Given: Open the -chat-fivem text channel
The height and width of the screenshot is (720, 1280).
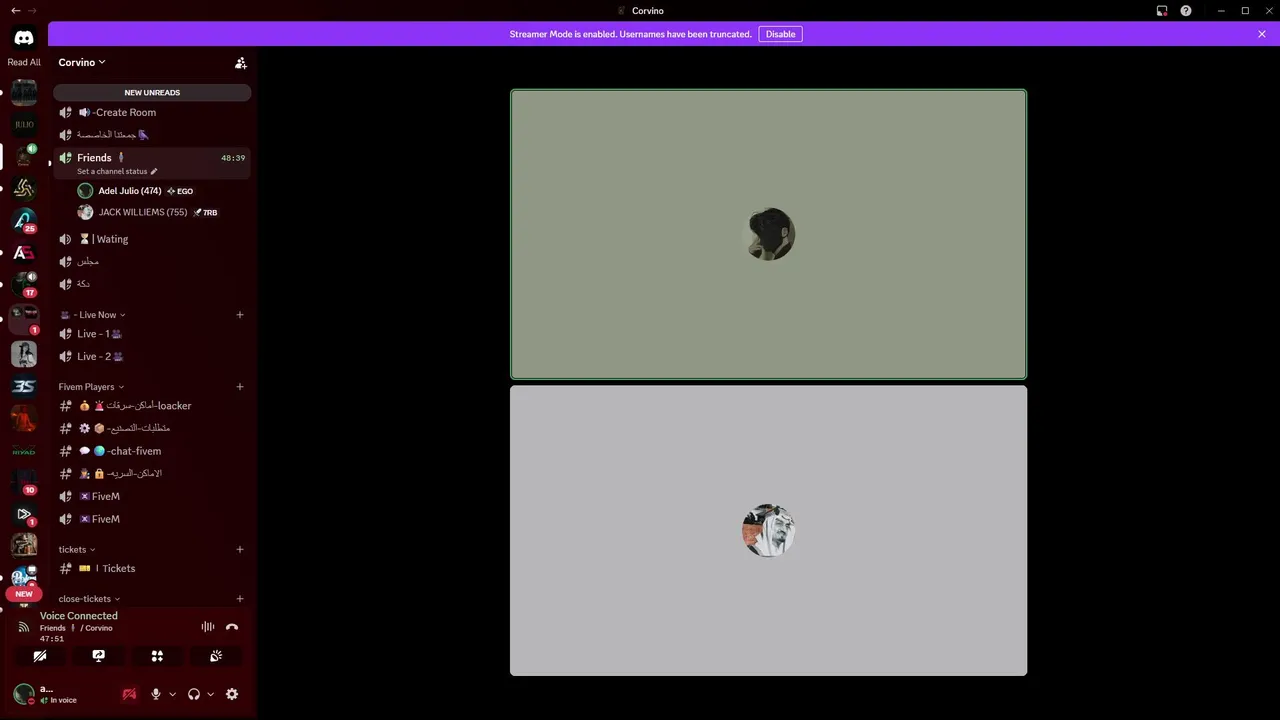Looking at the screenshot, I should click(x=152, y=451).
